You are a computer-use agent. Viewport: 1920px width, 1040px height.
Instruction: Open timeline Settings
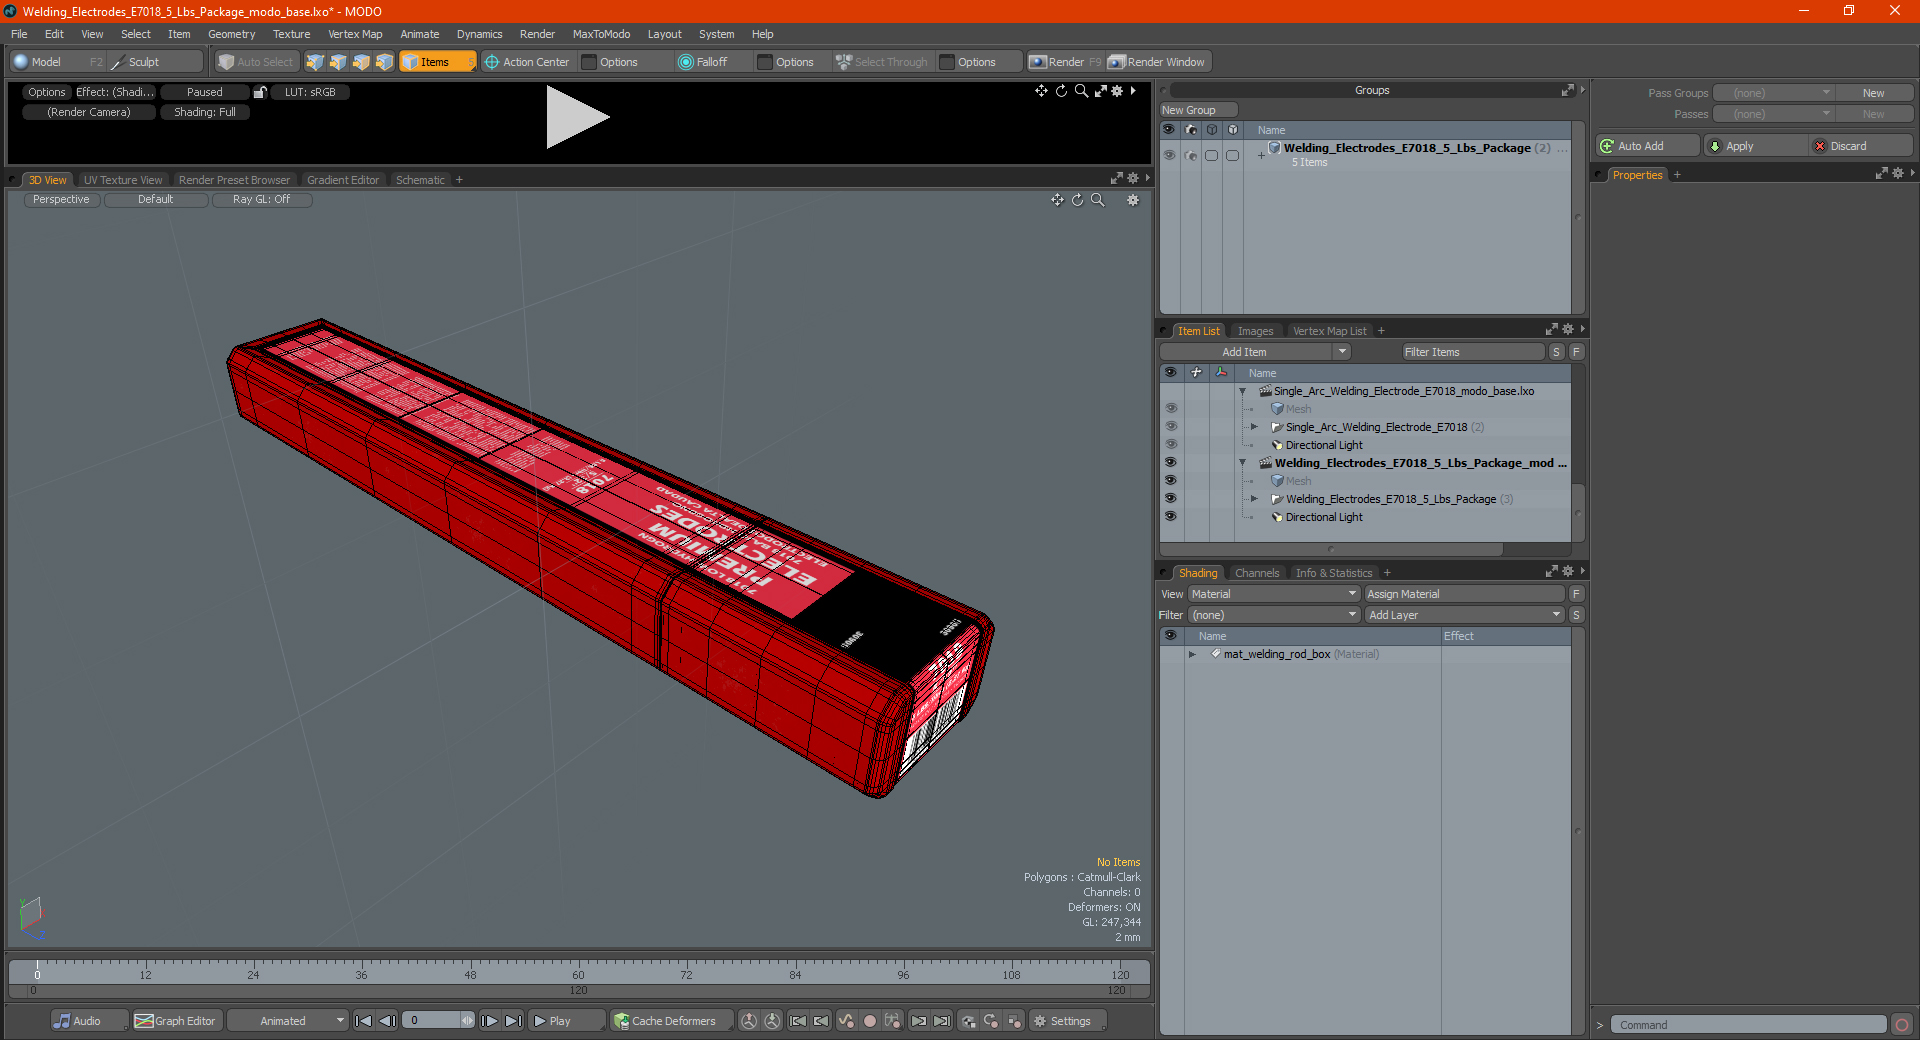click(1068, 1021)
